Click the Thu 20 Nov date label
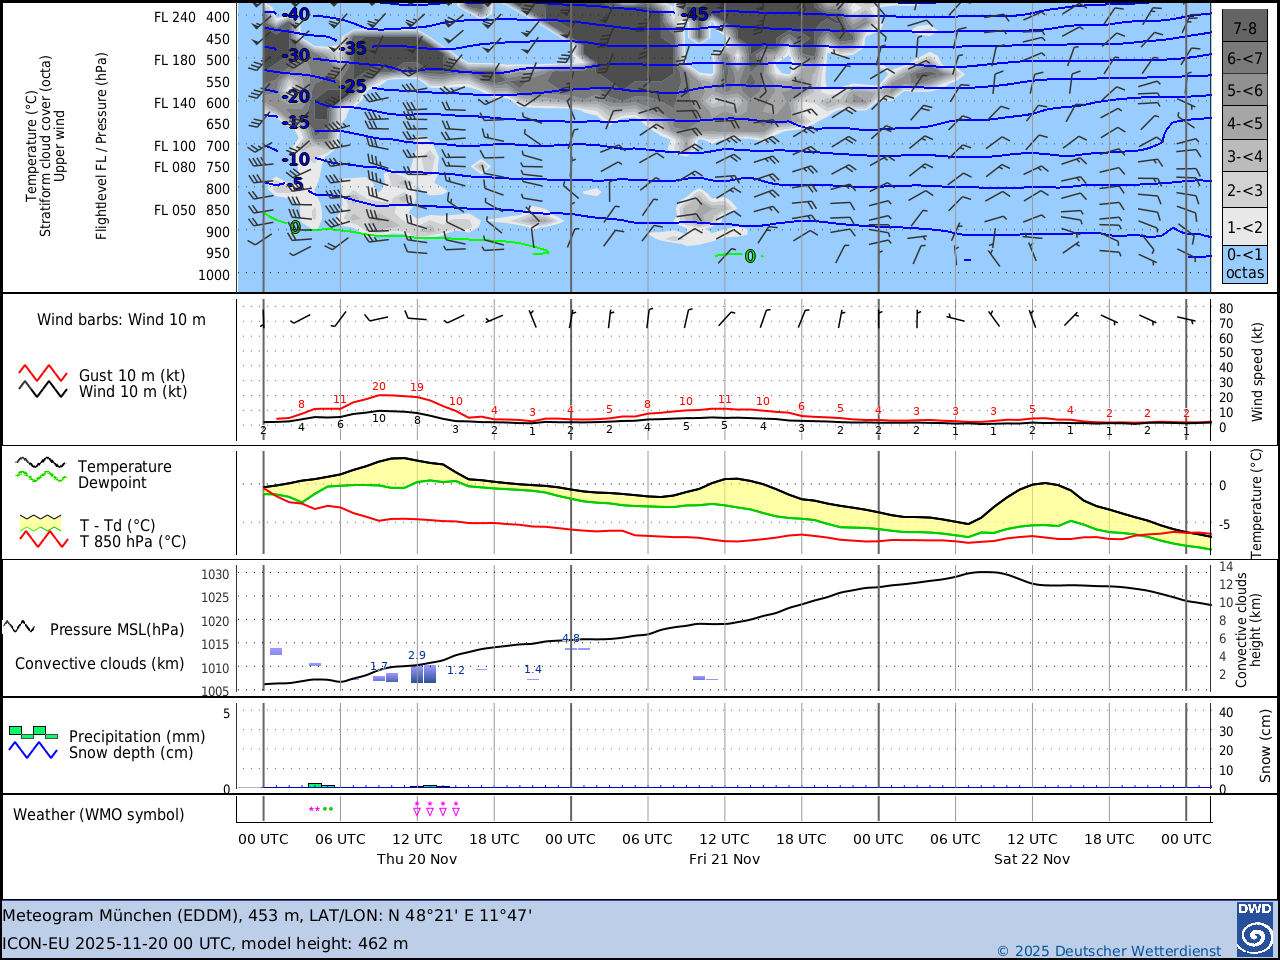Viewport: 1280px width, 960px height. coord(417,859)
